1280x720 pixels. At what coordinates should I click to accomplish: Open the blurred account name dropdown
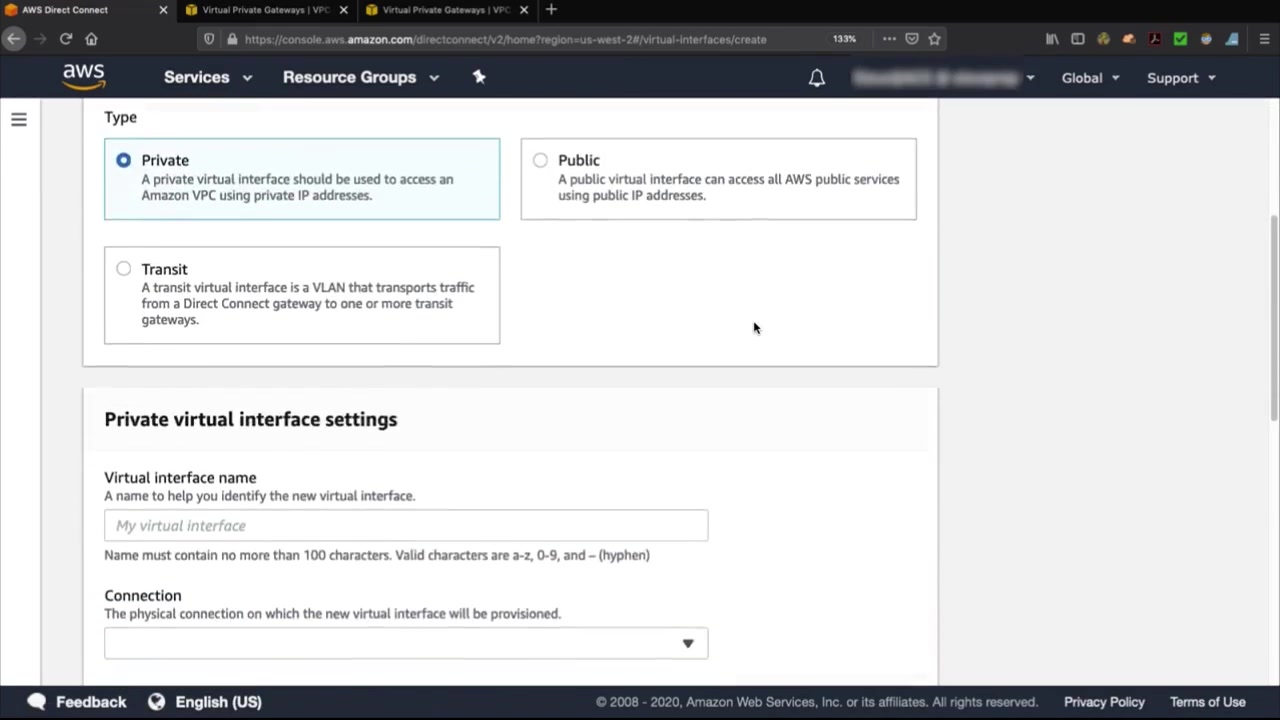click(943, 78)
